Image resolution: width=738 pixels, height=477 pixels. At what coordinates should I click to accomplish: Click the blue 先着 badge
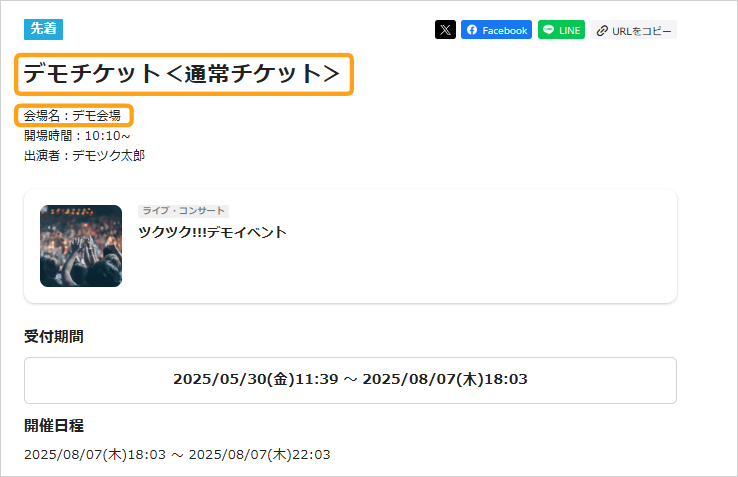(43, 28)
